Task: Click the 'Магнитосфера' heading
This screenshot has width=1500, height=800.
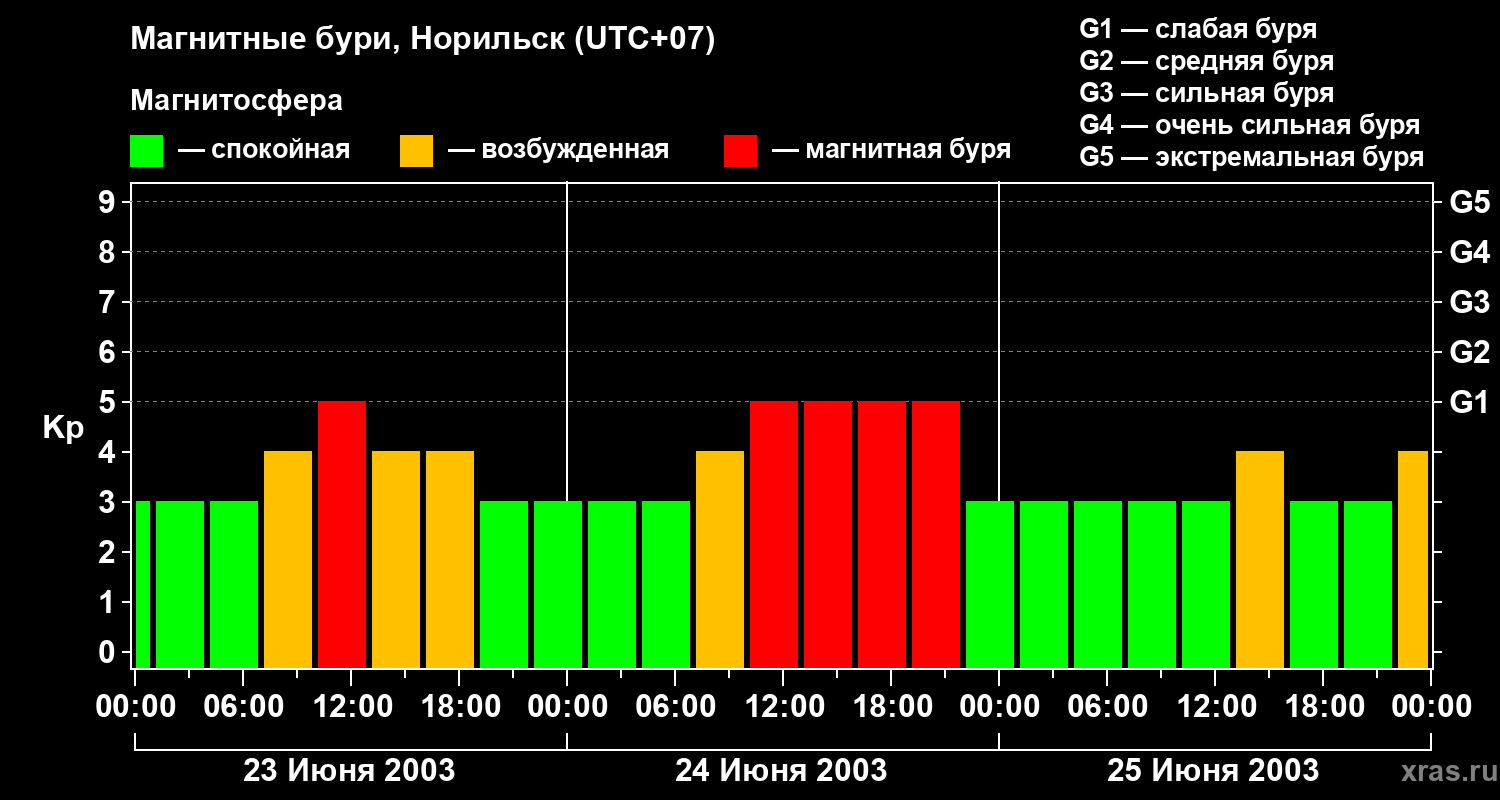Action: pyautogui.click(x=236, y=101)
